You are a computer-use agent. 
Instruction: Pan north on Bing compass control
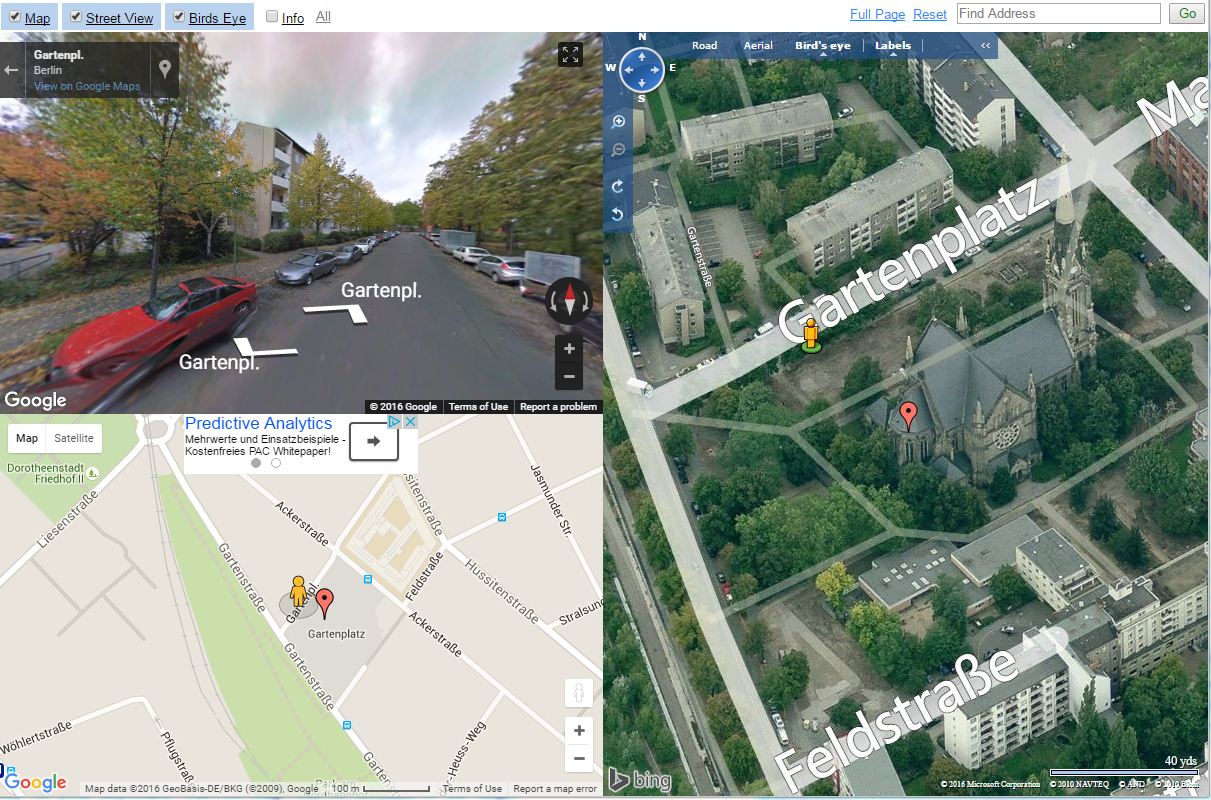[x=641, y=55]
